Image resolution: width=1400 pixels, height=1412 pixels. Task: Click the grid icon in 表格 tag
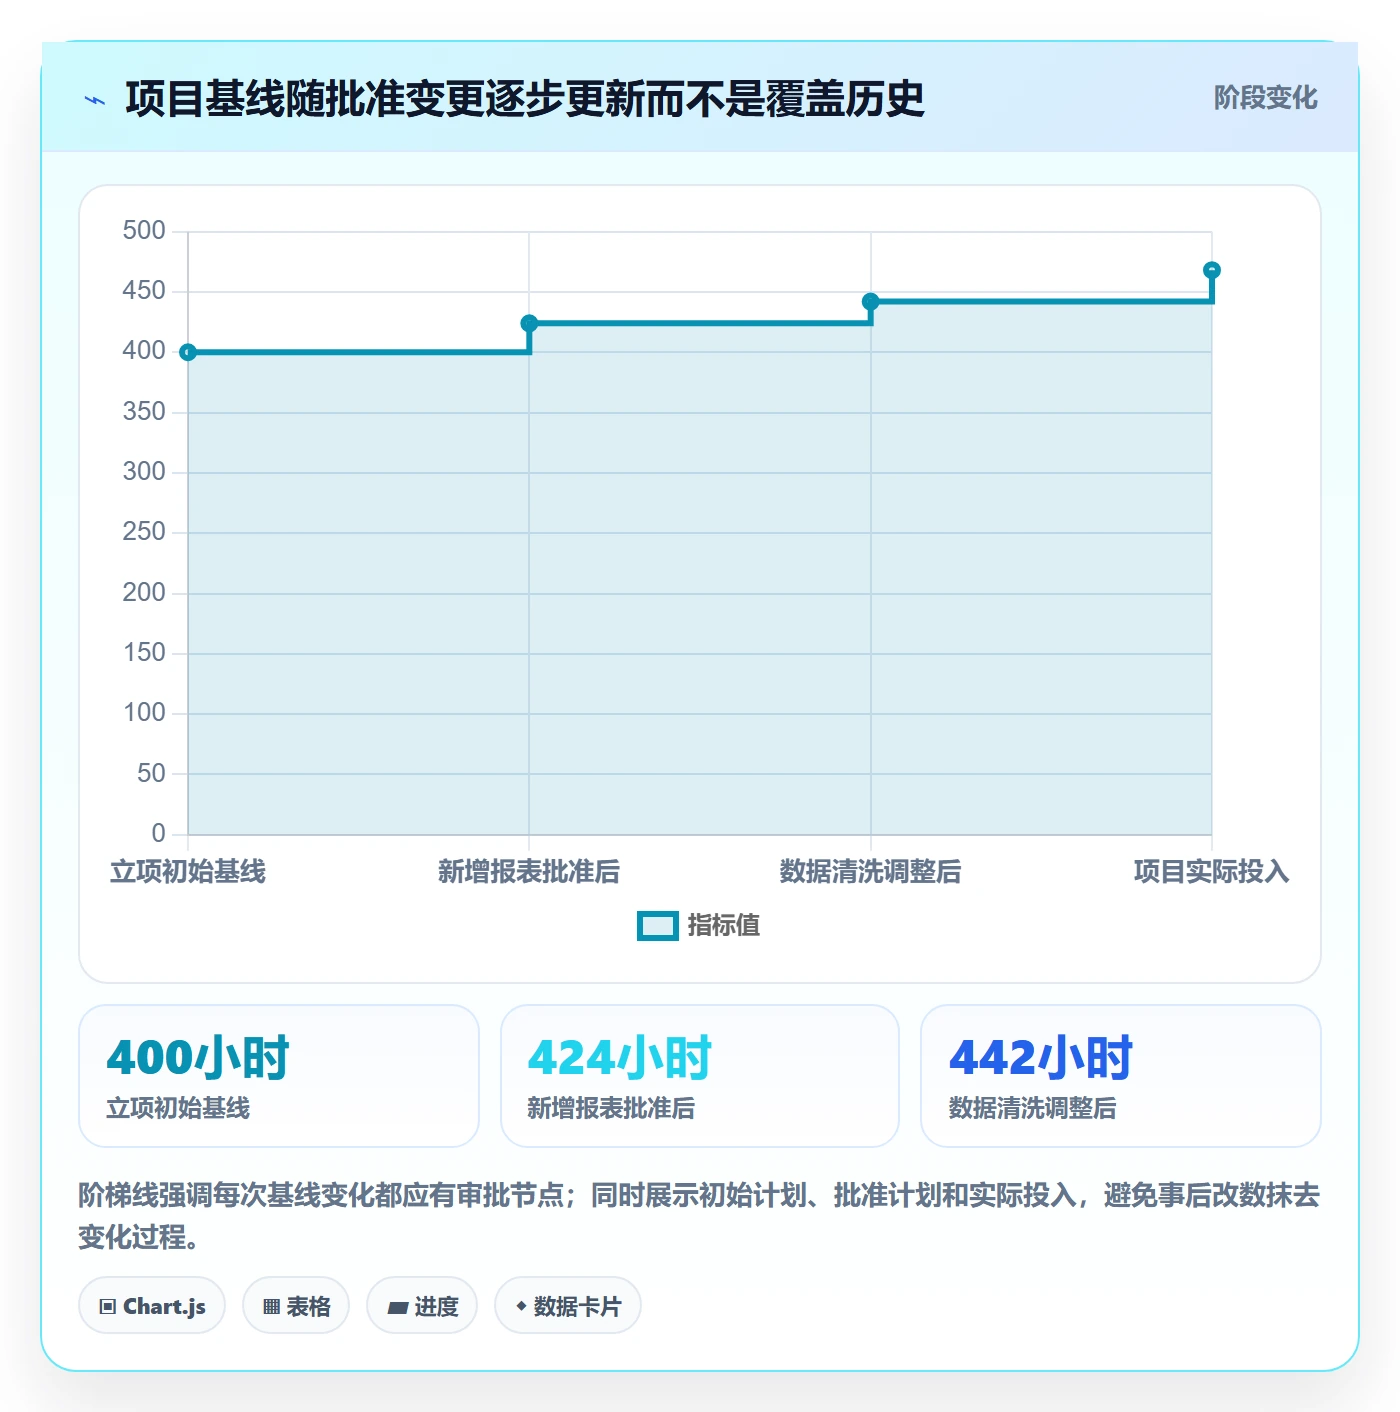(271, 1307)
